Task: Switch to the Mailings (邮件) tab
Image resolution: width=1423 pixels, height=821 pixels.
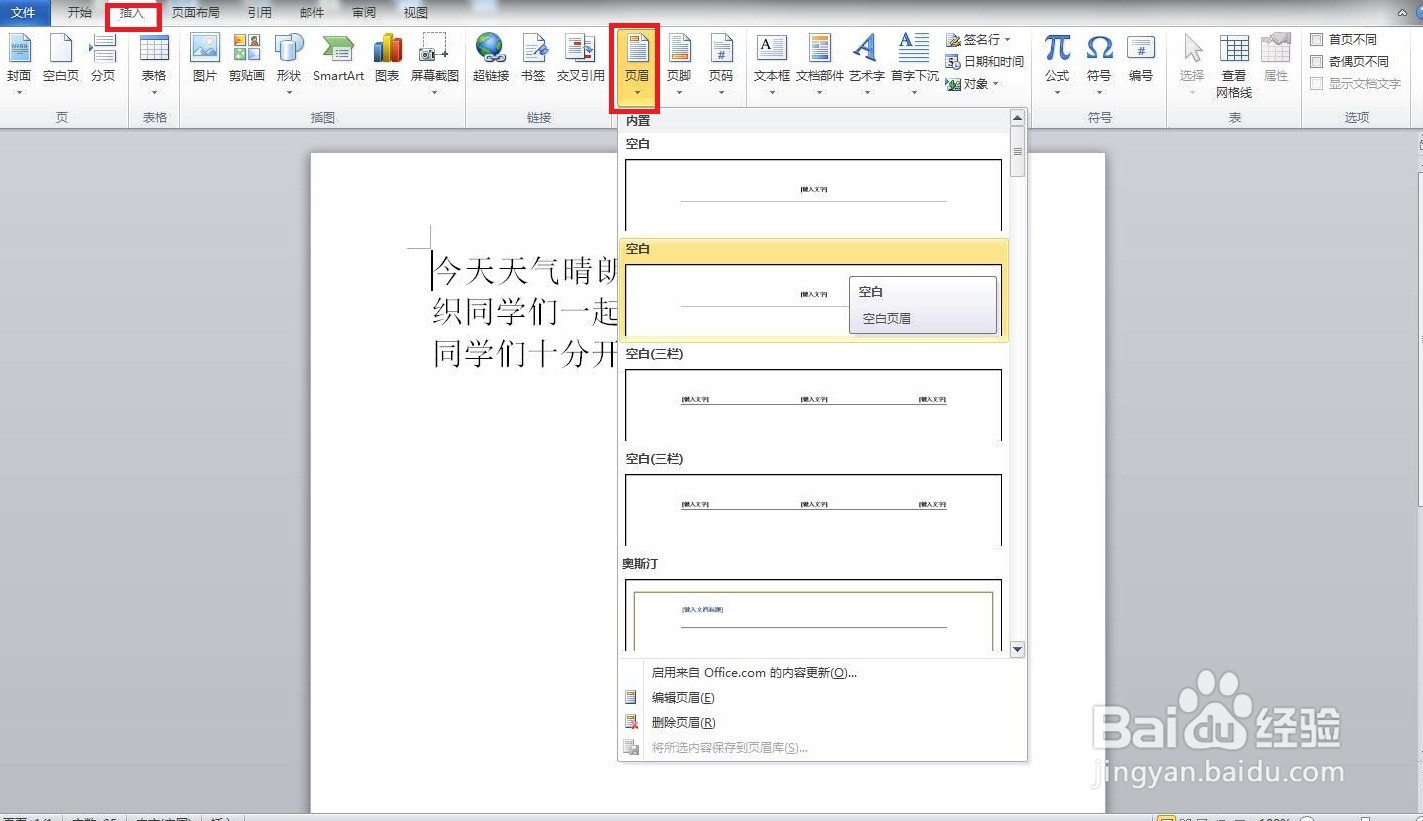Action: 312,13
